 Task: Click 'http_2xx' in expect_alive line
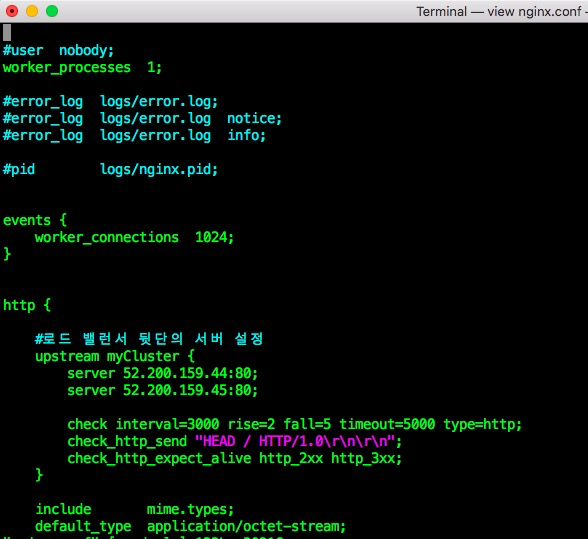click(x=291, y=458)
